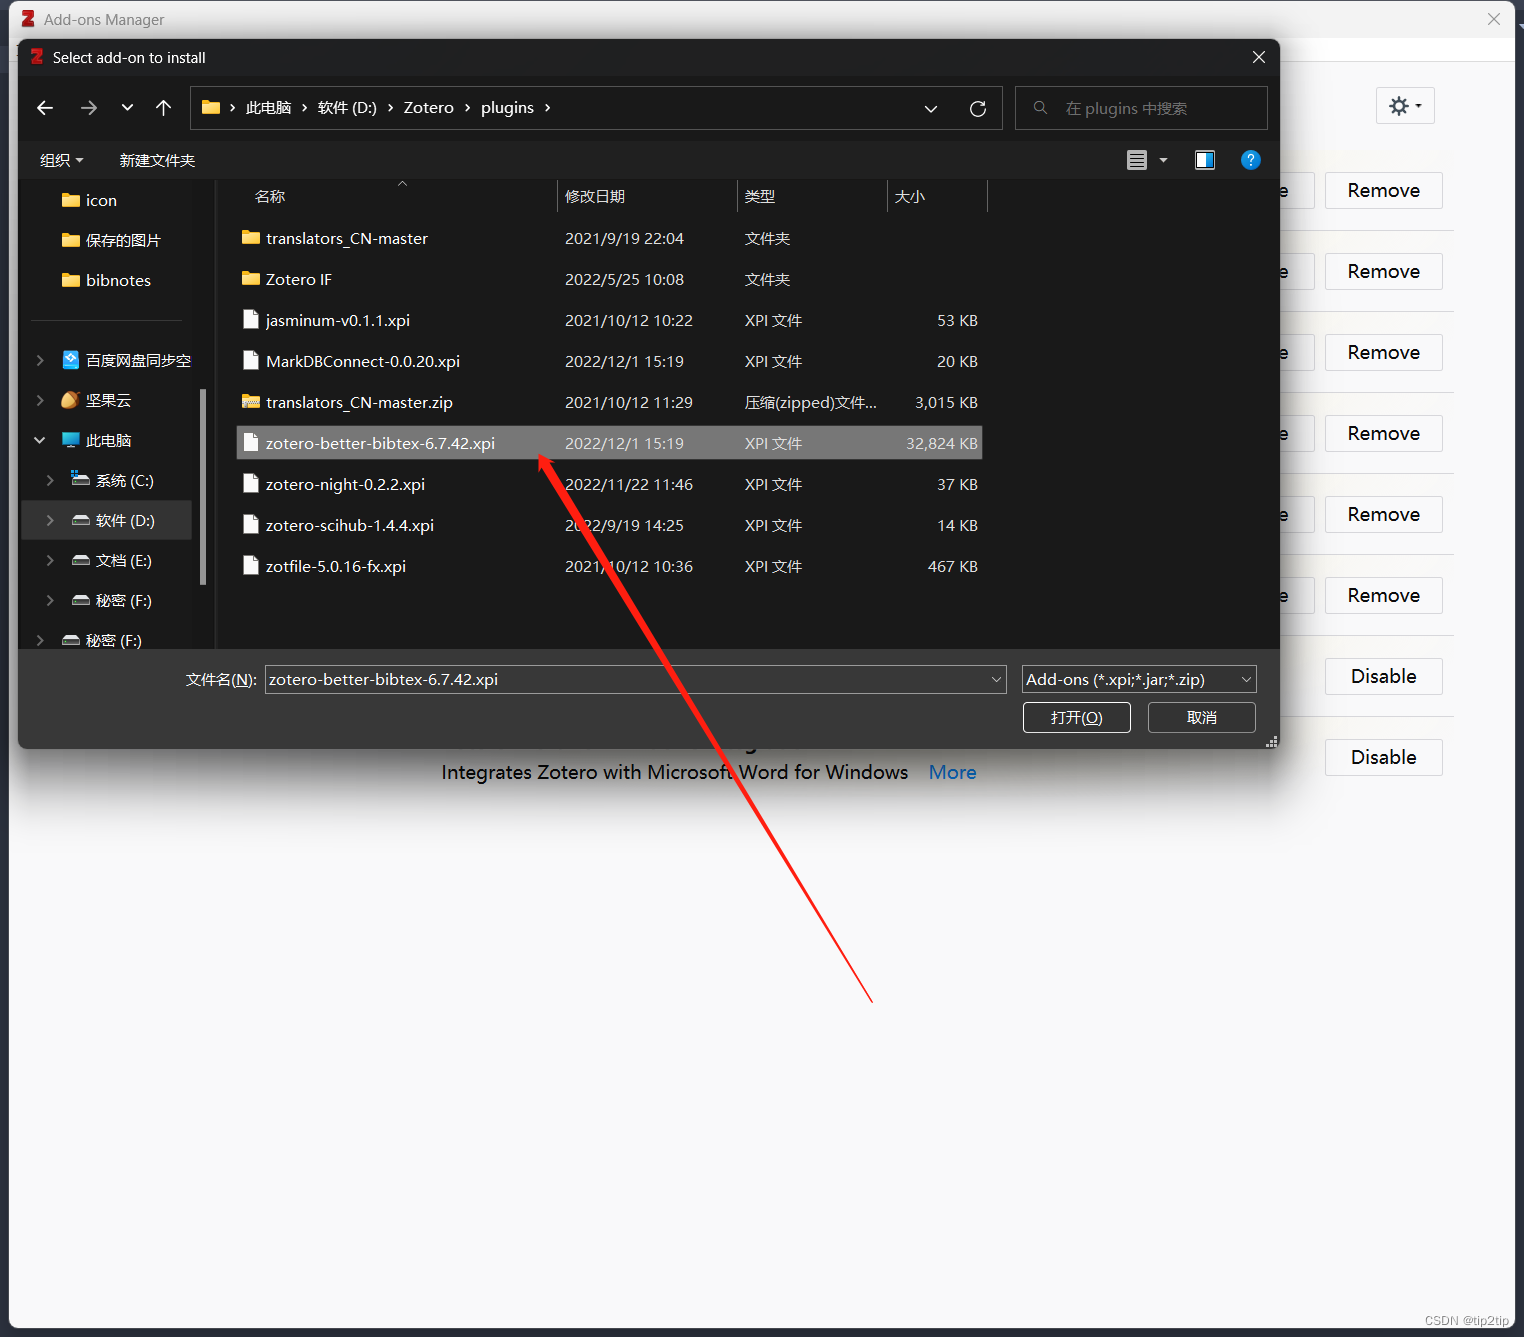Open recent locations chevron beside forward arrow

[x=127, y=108]
